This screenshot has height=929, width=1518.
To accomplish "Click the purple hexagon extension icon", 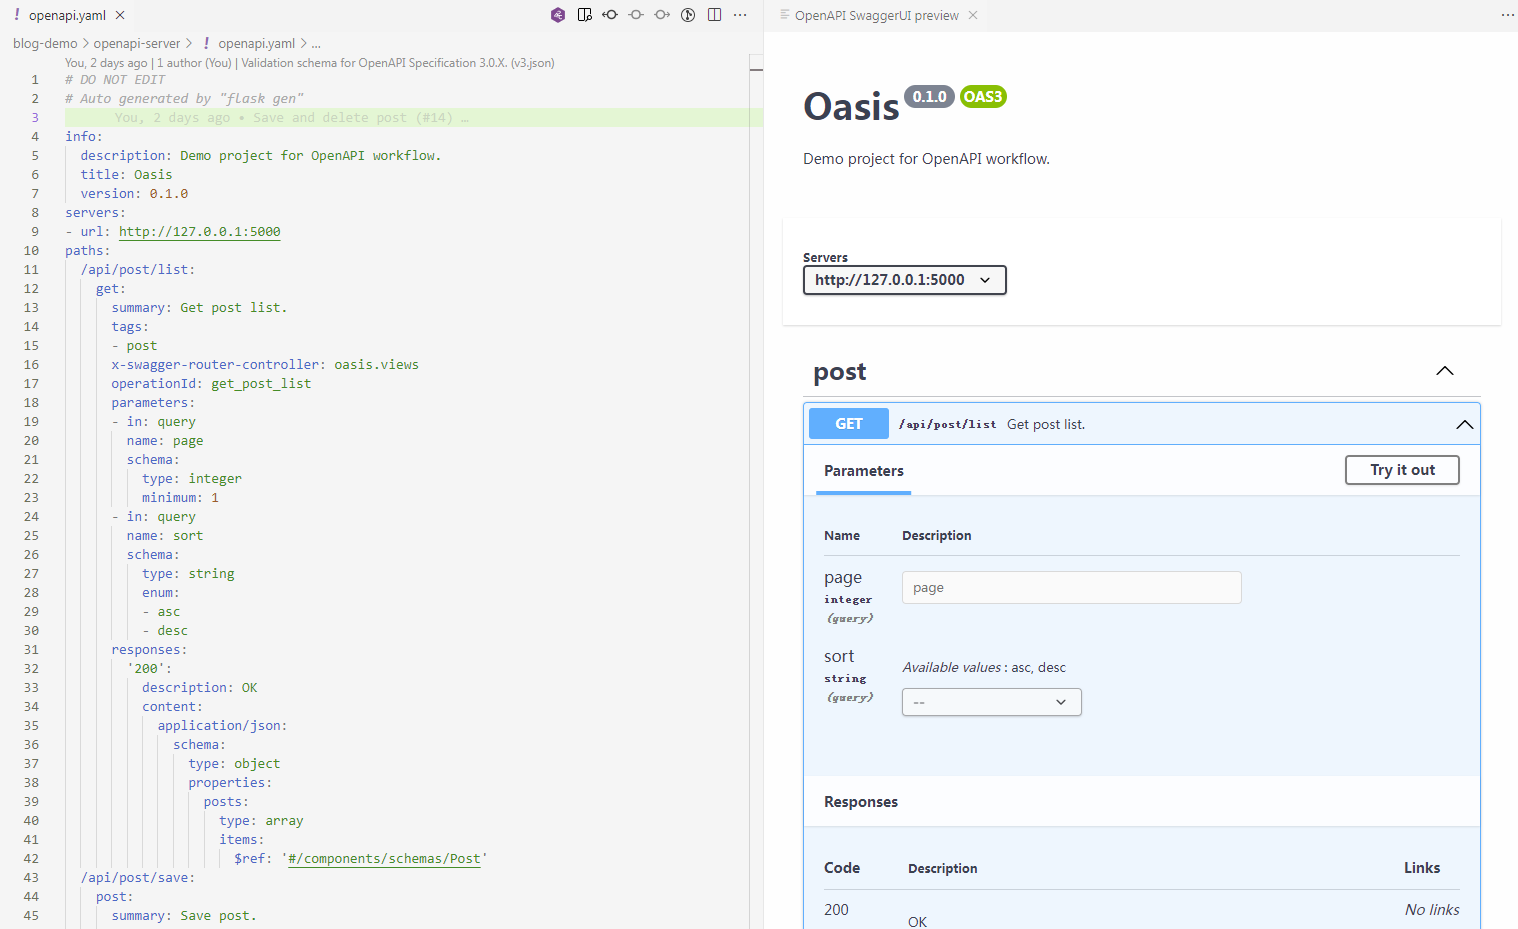I will pyautogui.click(x=558, y=15).
